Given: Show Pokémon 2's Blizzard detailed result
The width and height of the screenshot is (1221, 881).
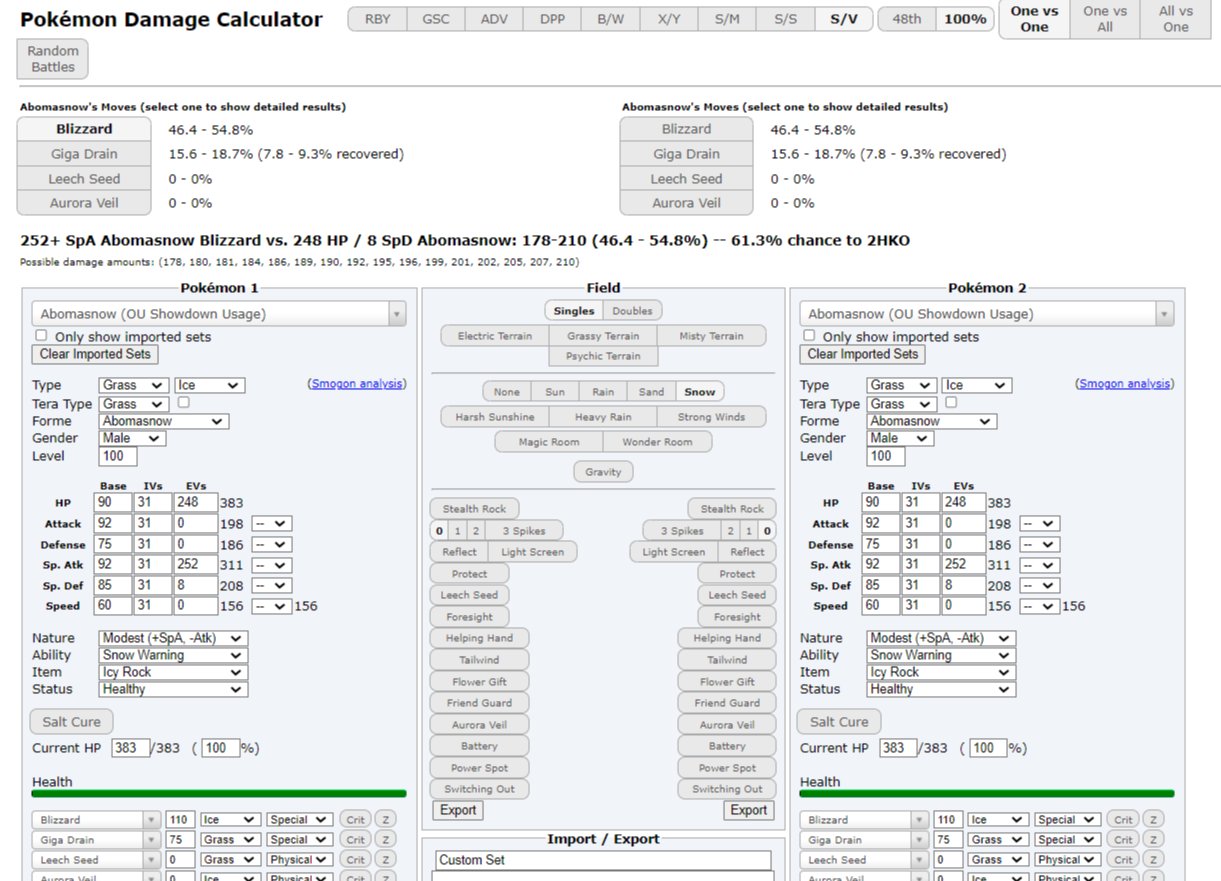Looking at the screenshot, I should [x=686, y=129].
